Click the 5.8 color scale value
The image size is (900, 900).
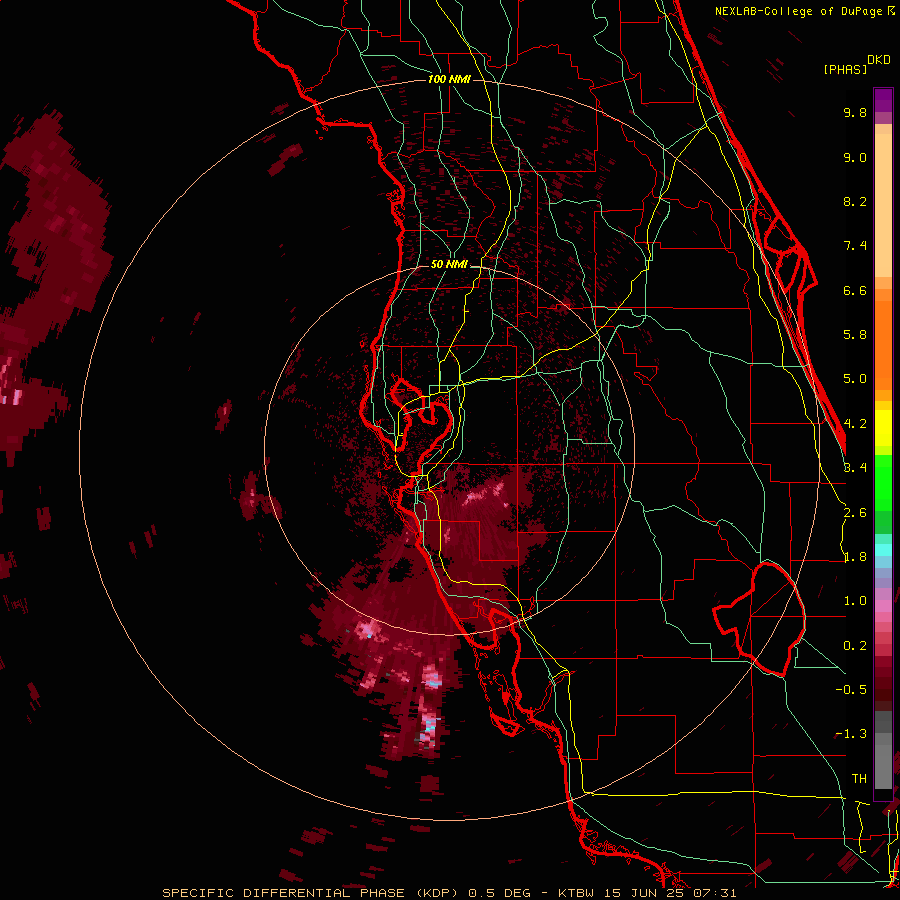pos(855,335)
